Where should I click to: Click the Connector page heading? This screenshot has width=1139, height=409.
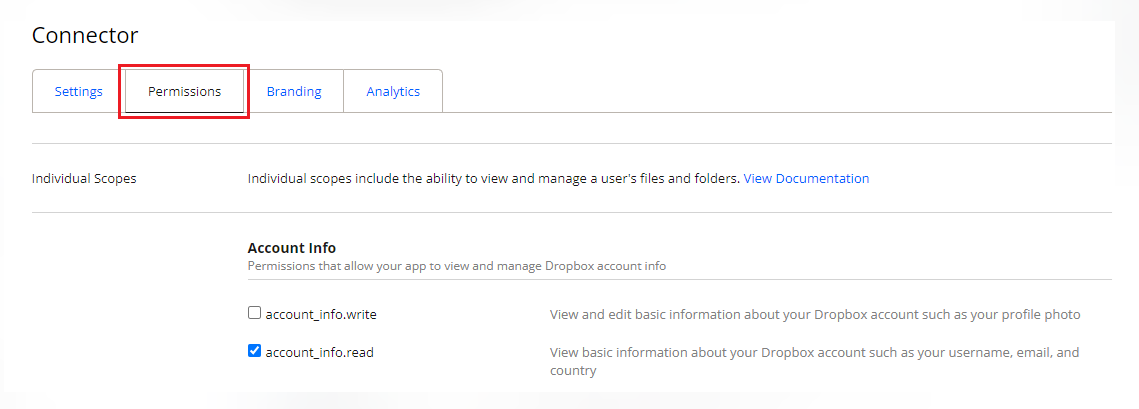pyautogui.click(x=85, y=35)
